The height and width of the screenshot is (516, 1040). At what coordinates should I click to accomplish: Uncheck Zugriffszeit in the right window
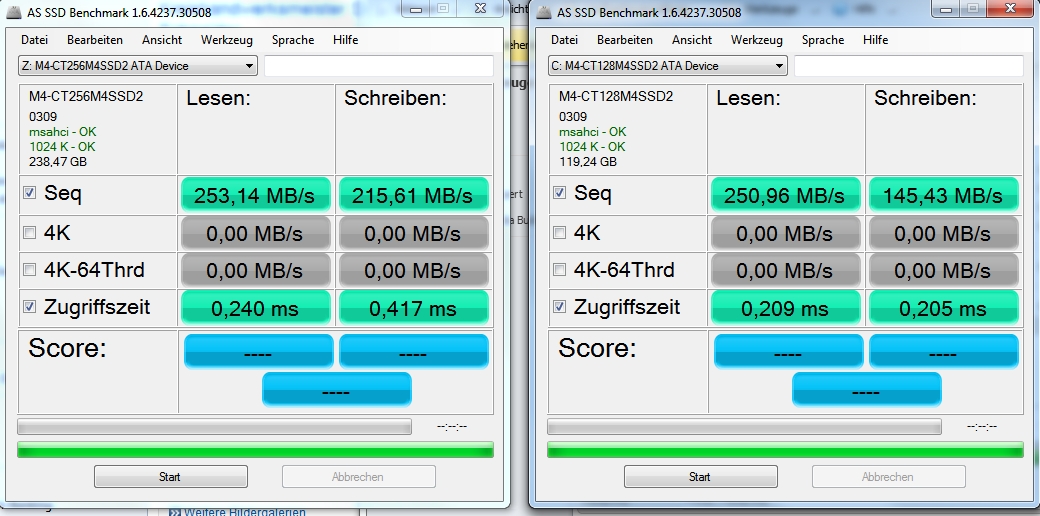[559, 306]
